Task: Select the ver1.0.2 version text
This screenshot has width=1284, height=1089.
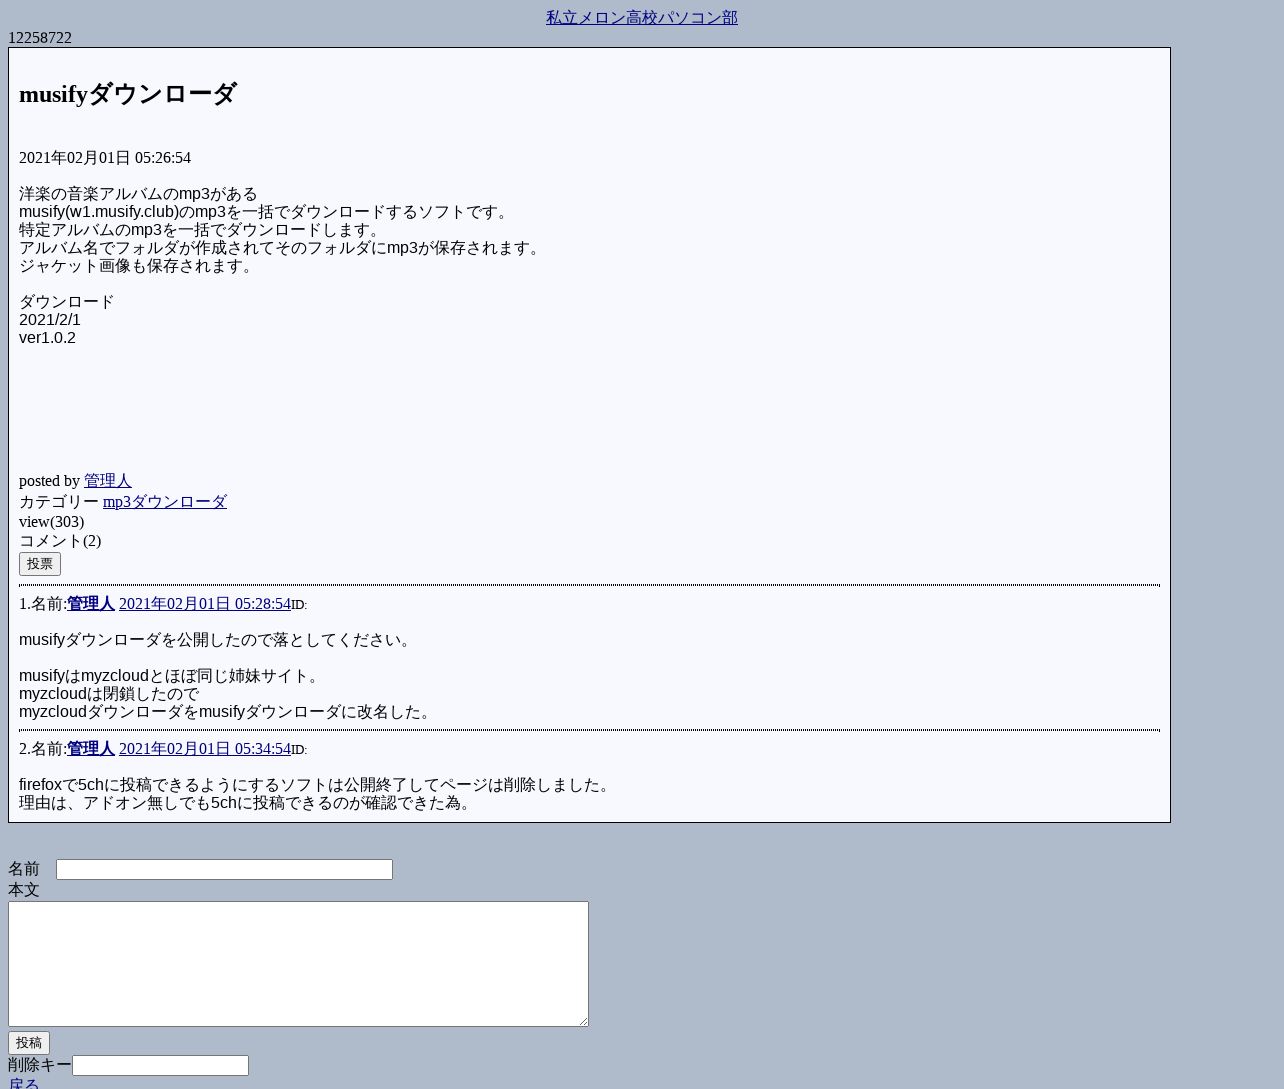Action: tap(47, 338)
